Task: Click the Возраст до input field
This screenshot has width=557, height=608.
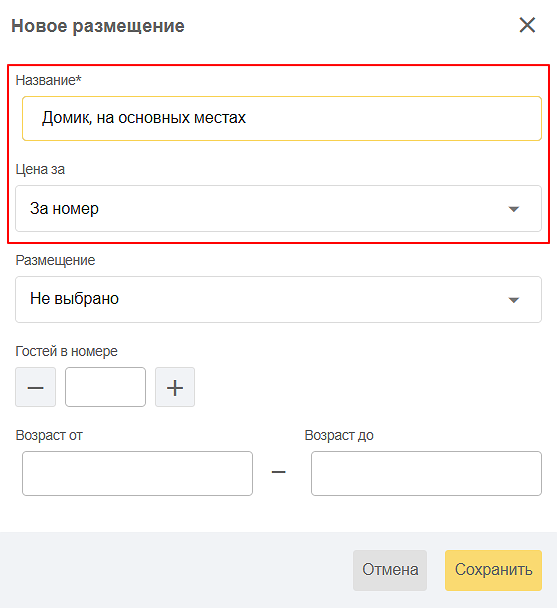Action: pyautogui.click(x=426, y=473)
